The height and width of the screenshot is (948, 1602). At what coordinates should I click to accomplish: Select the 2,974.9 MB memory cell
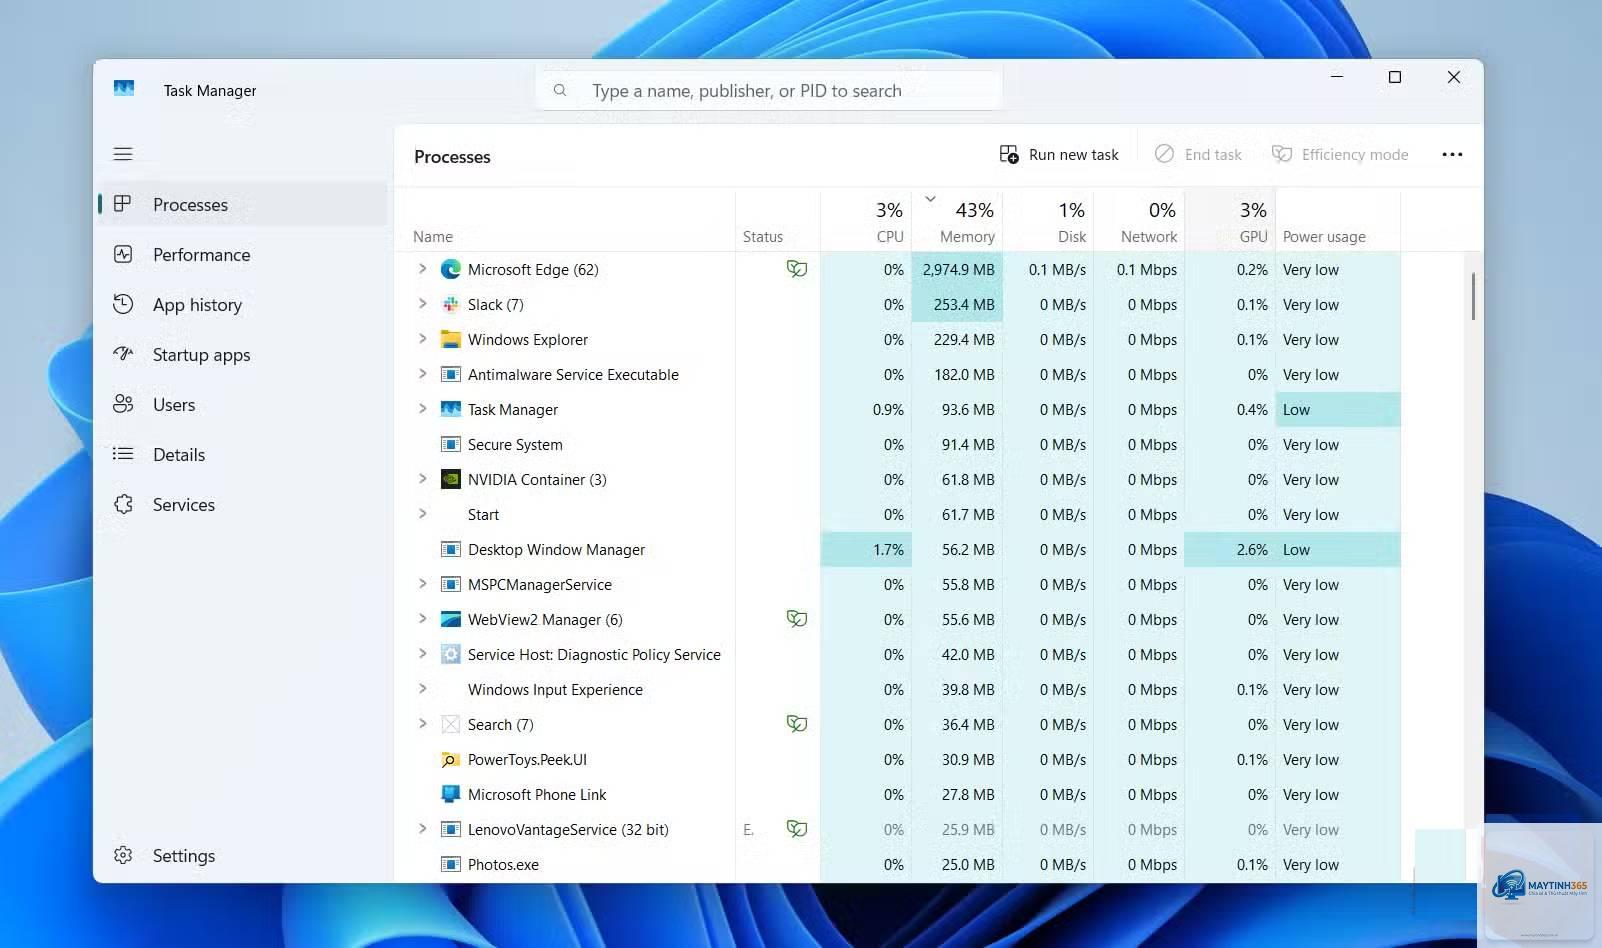[957, 269]
